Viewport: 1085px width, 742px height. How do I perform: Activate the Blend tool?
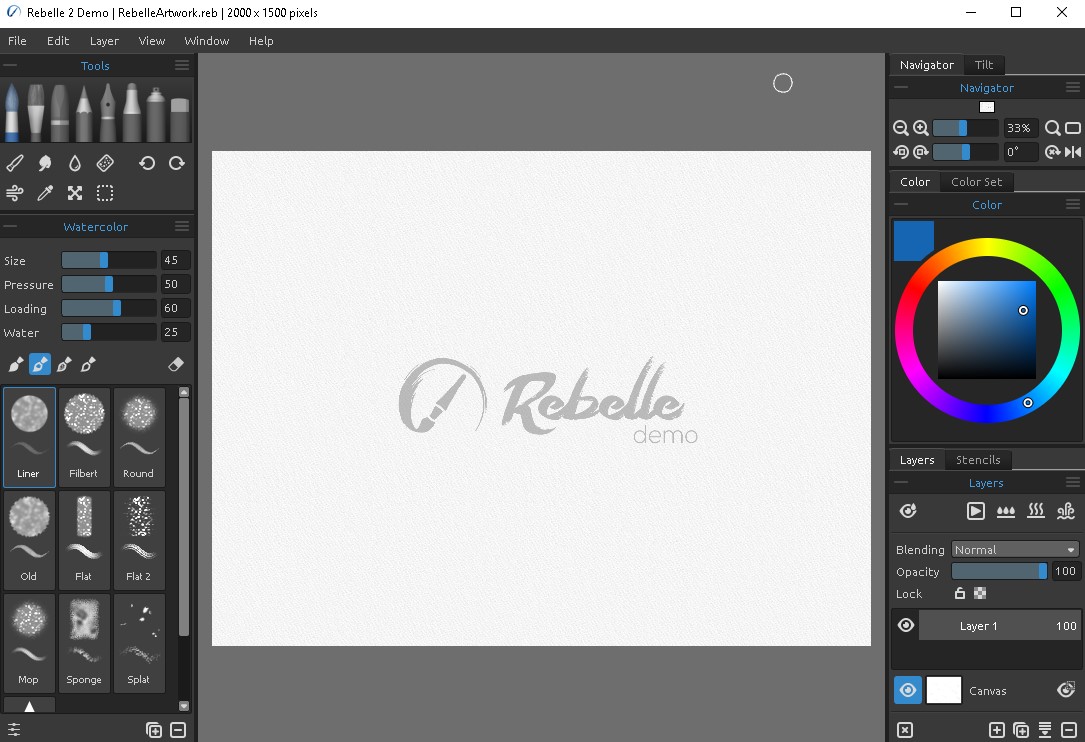(x=44, y=162)
